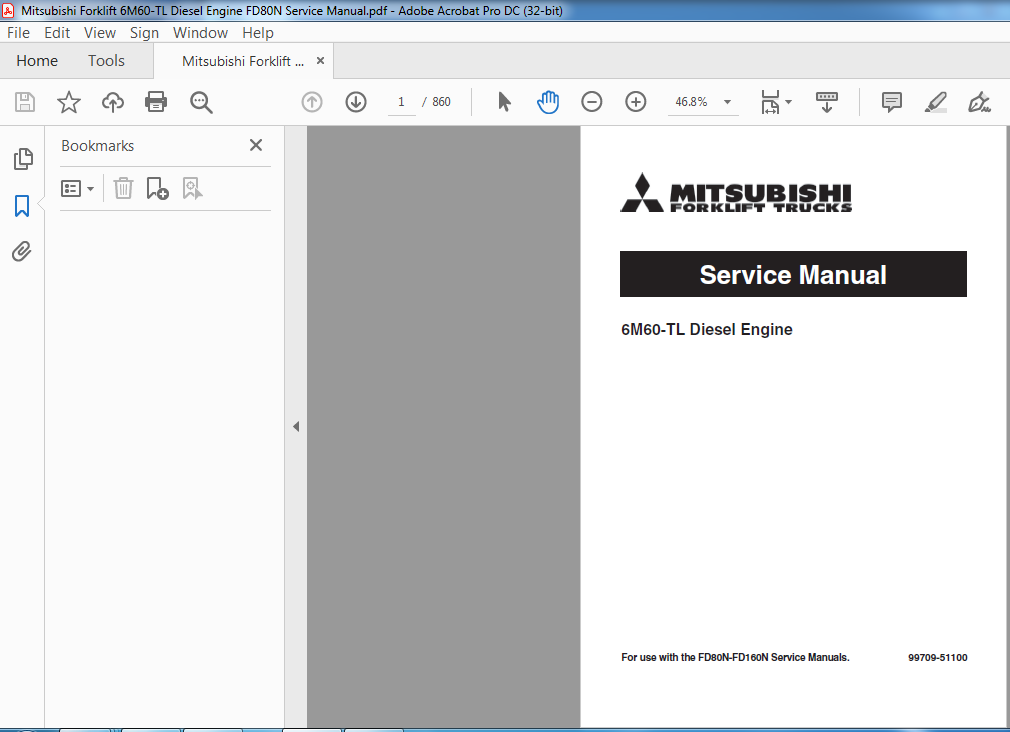
Task: Click 'For use with the FD80N-FD160N' text
Action: coord(735,657)
